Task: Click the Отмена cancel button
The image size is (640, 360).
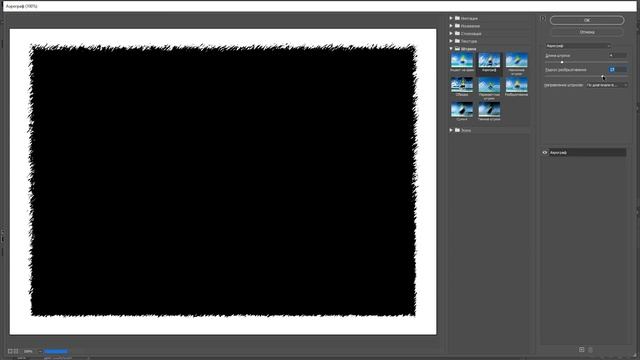Action: (587, 32)
